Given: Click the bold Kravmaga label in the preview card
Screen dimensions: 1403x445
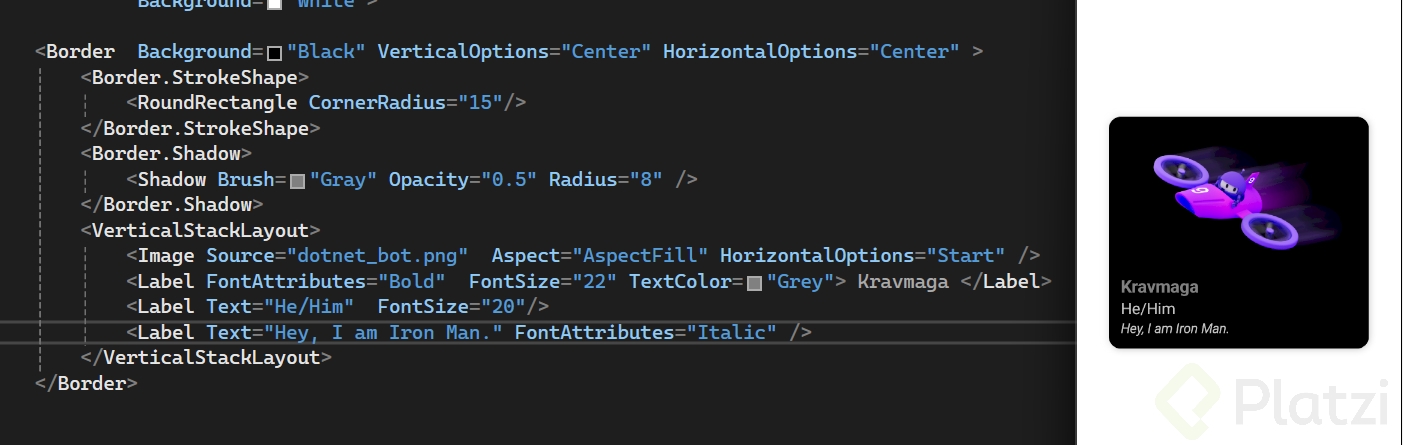Looking at the screenshot, I should (1159, 287).
